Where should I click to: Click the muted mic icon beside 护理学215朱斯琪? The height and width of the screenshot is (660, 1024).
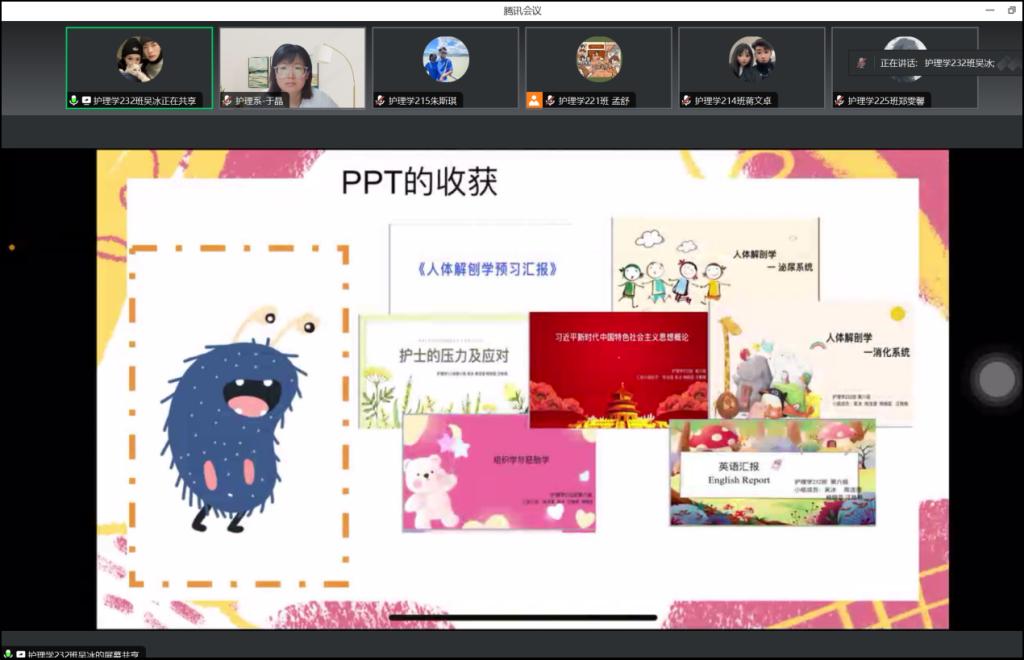click(380, 101)
